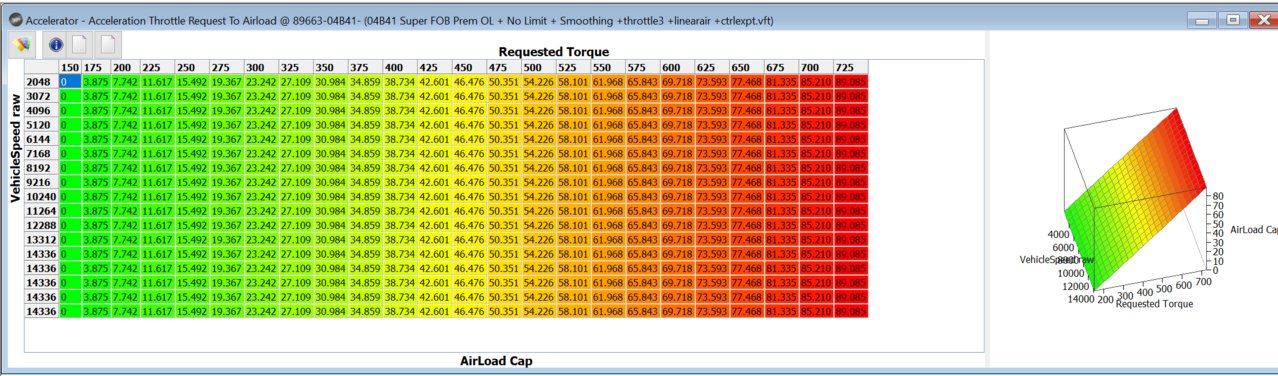Click the highlighted 0 cell in row 2048

[70, 81]
